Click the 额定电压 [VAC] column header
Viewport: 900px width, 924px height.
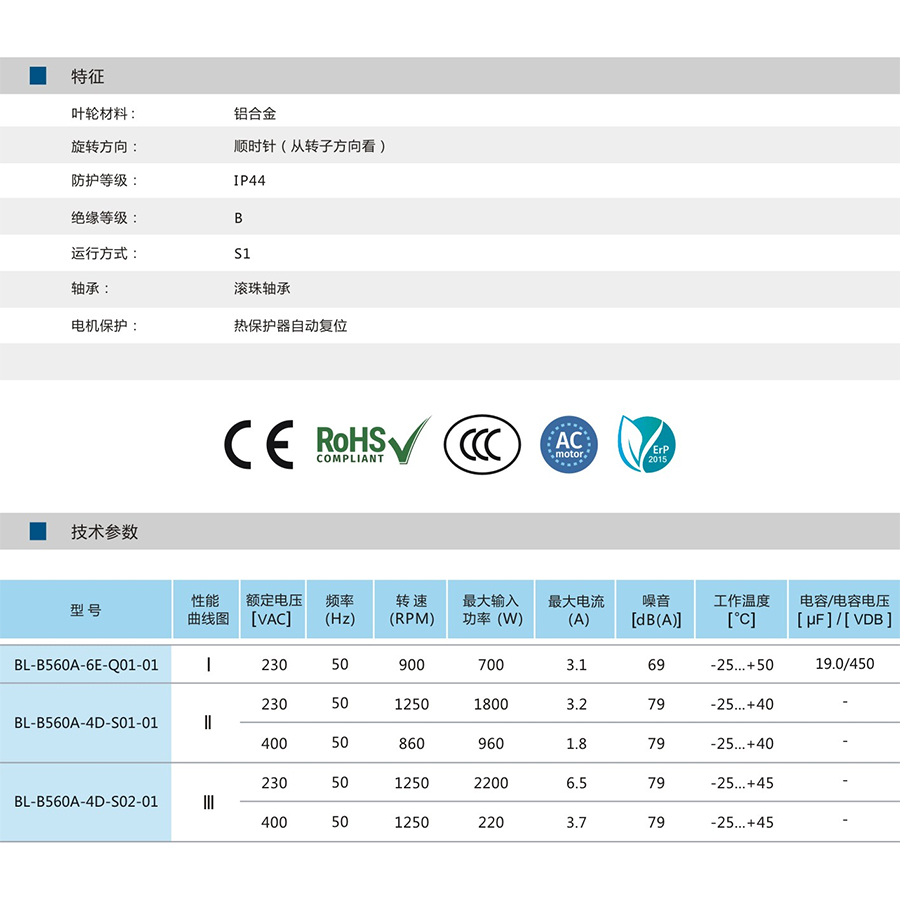pyautogui.click(x=273, y=610)
